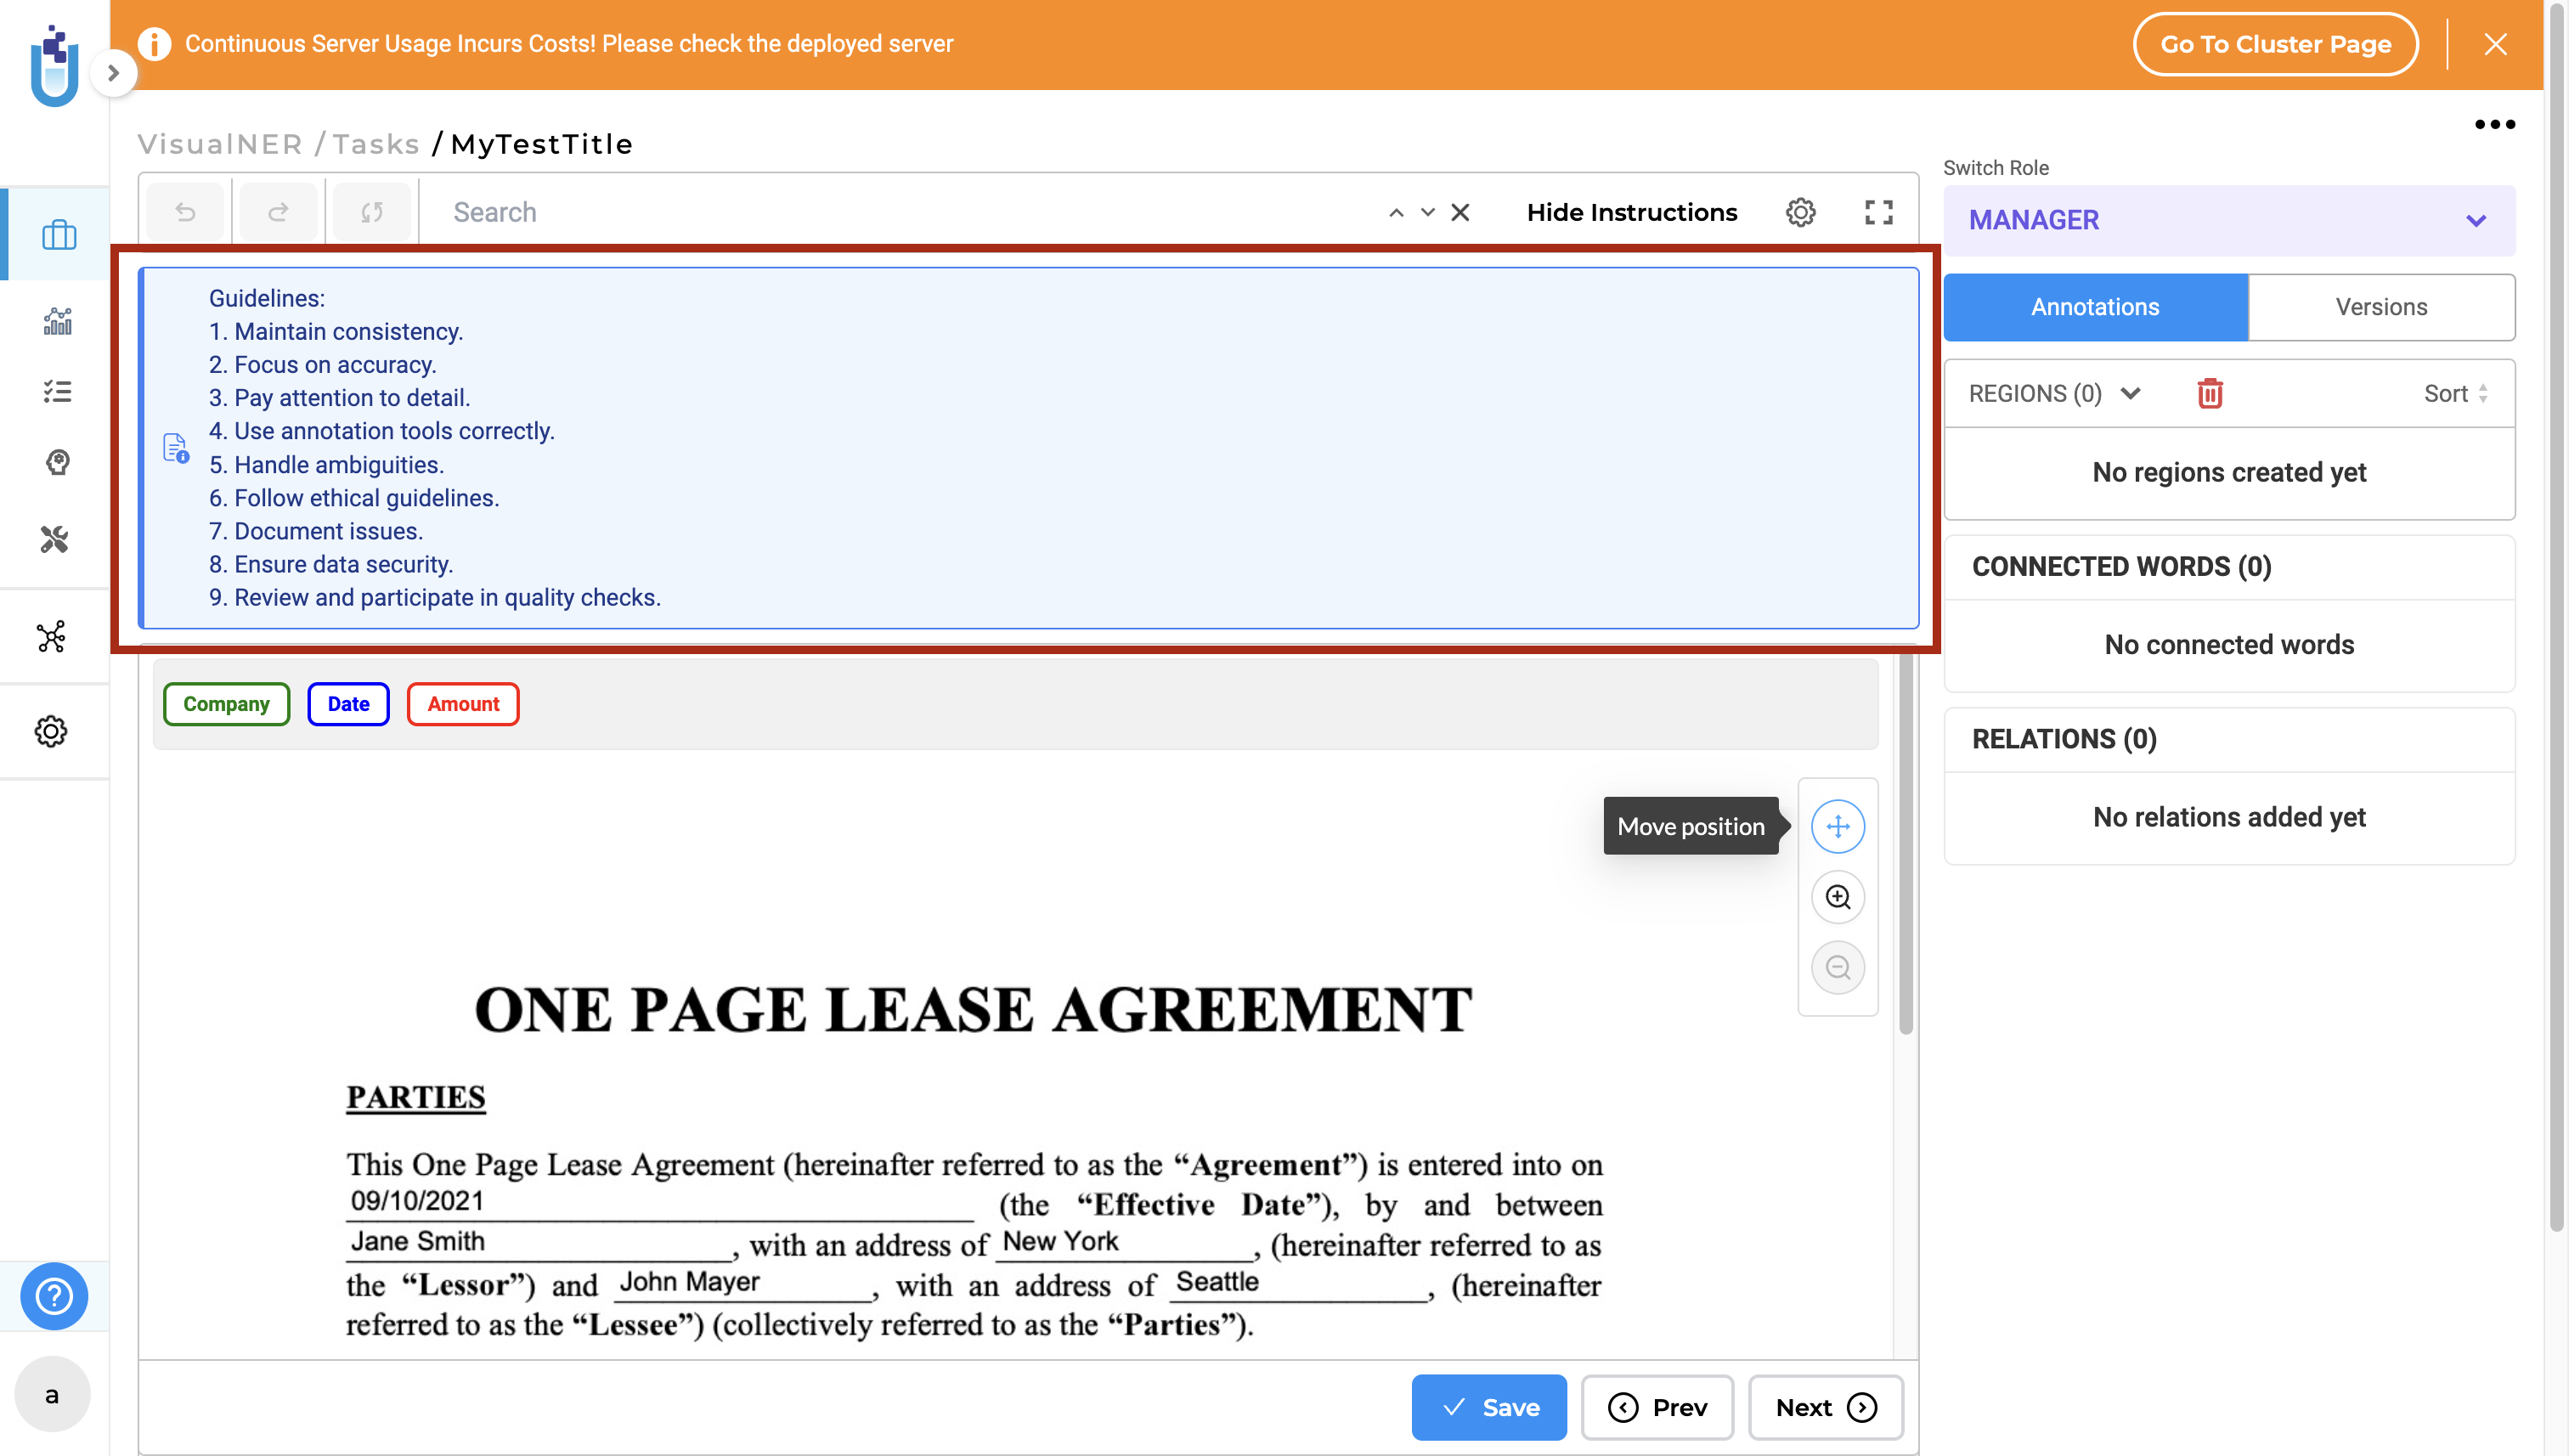Clear the search with X icon
The width and height of the screenshot is (2569, 1456).
point(1460,212)
